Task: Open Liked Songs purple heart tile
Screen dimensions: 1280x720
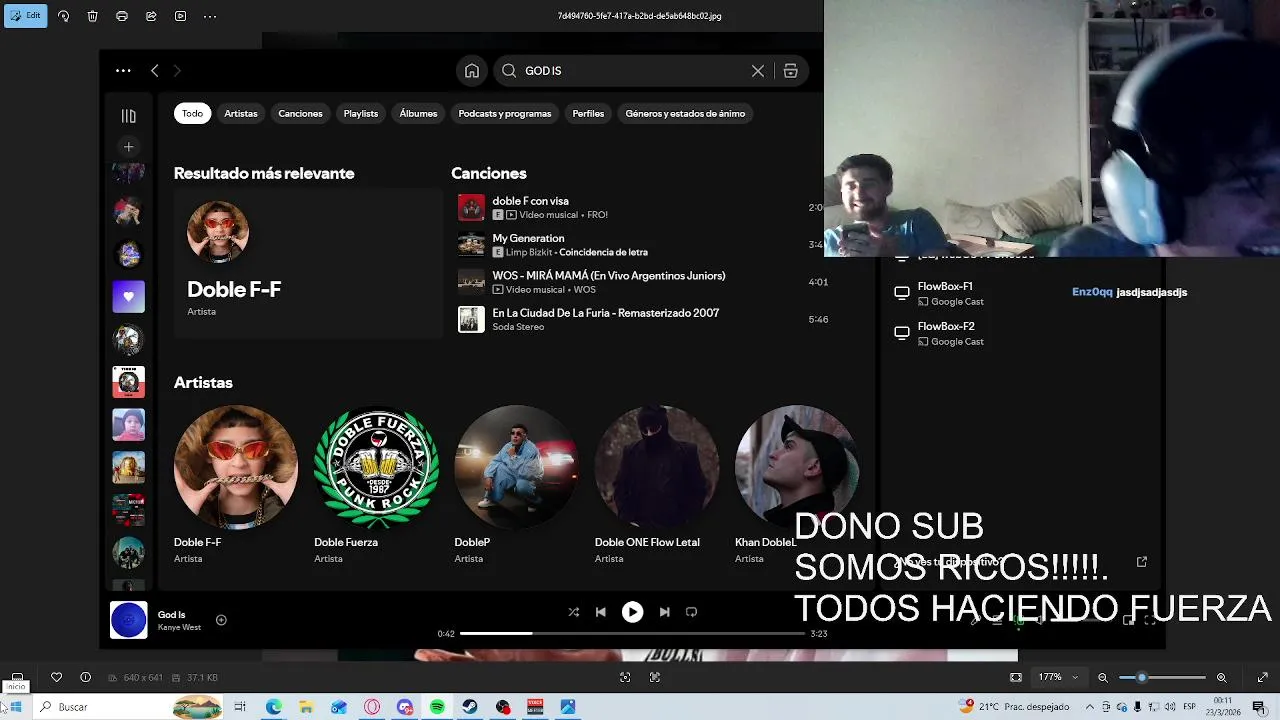Action: (128, 297)
